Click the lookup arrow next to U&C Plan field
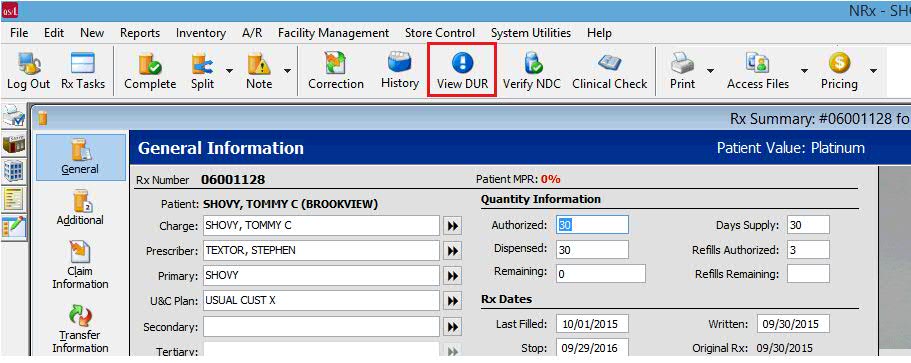 452,301
